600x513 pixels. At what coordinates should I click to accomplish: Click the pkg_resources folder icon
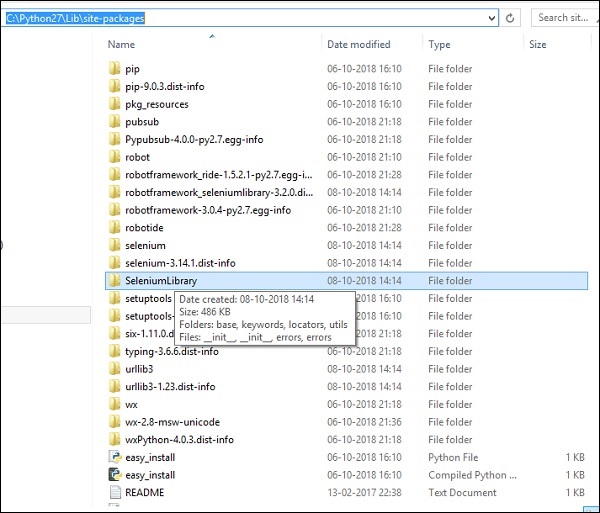(x=114, y=104)
